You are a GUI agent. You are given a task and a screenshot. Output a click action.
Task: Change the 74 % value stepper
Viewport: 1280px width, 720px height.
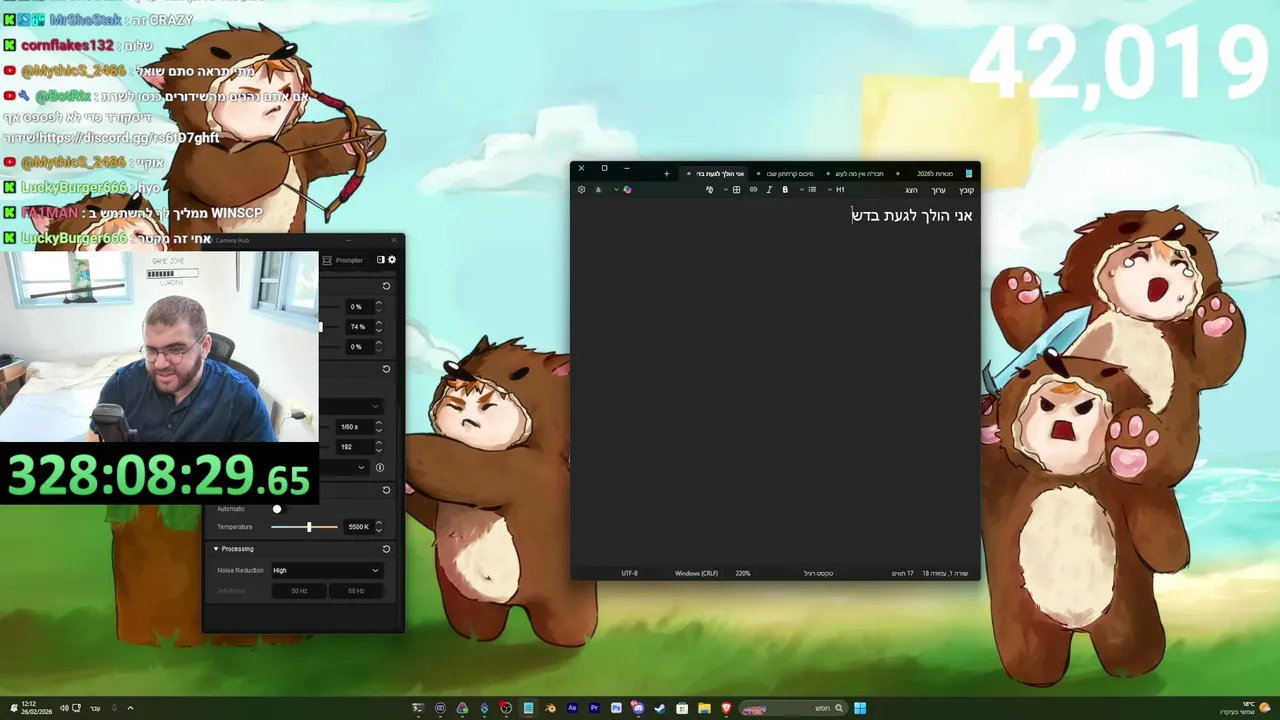[378, 327]
